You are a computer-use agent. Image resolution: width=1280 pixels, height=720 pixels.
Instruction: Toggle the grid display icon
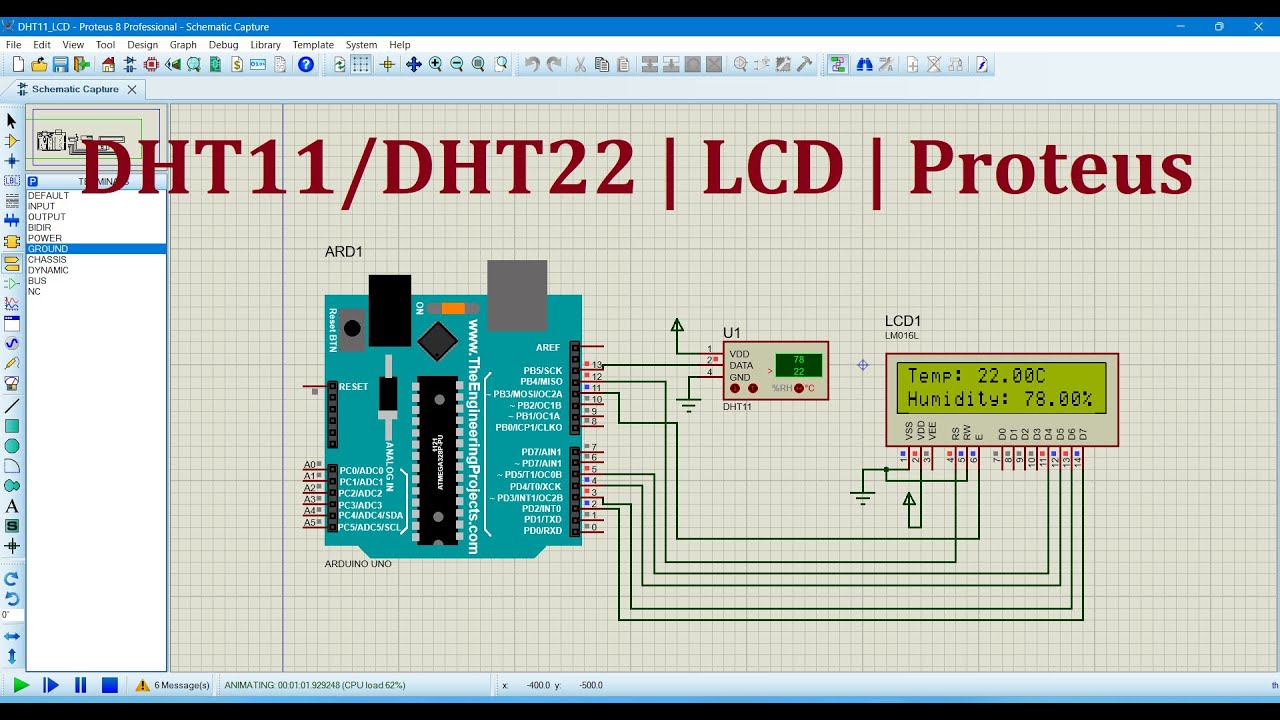[361, 64]
